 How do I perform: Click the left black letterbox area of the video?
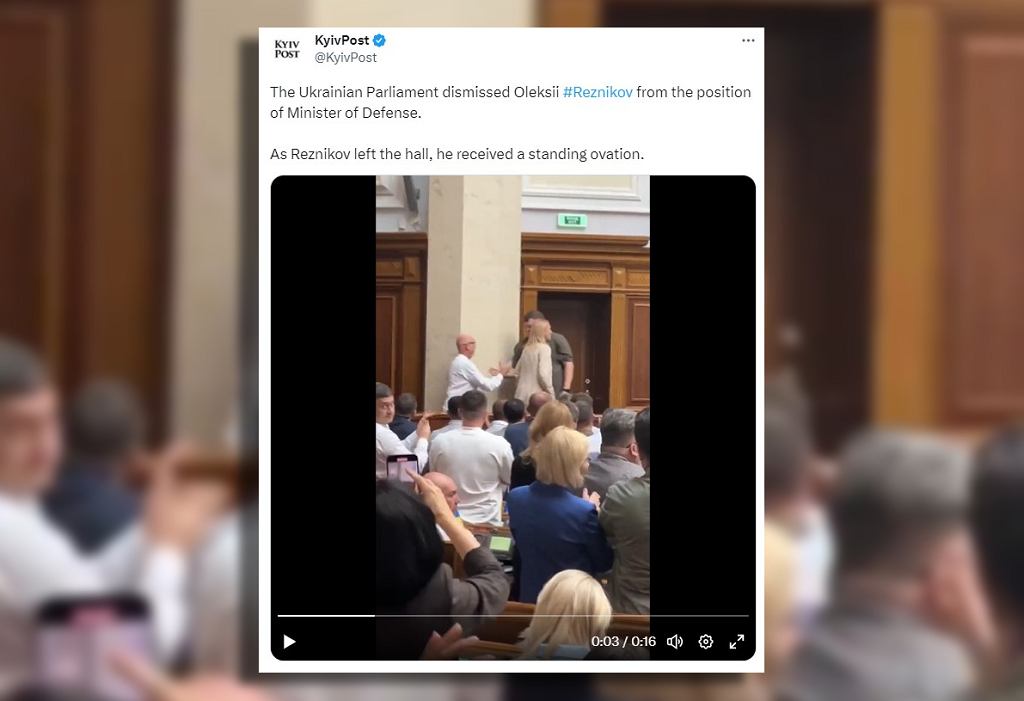323,392
